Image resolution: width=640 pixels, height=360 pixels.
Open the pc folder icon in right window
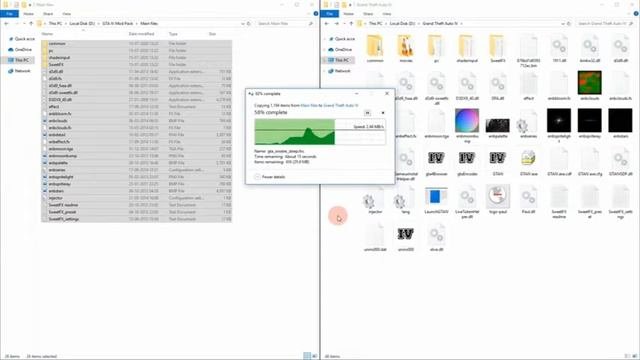[436, 46]
